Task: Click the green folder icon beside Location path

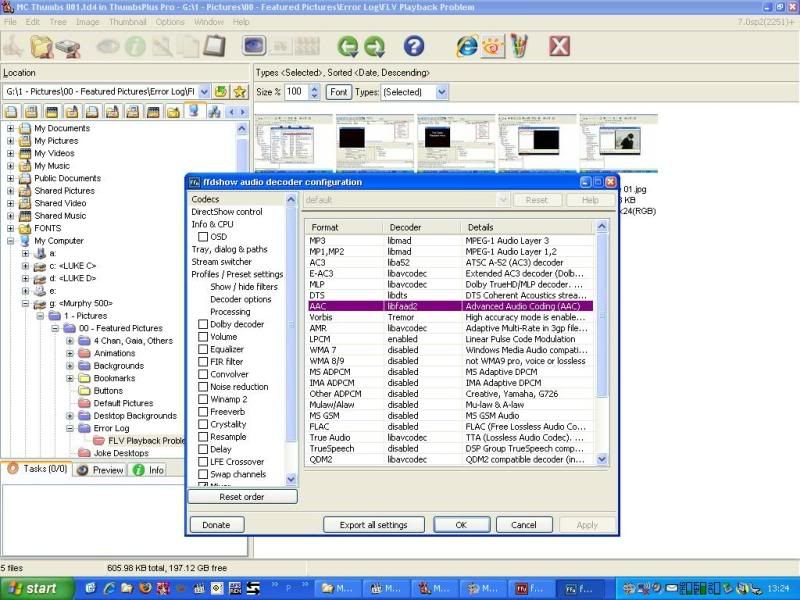Action: [x=220, y=92]
